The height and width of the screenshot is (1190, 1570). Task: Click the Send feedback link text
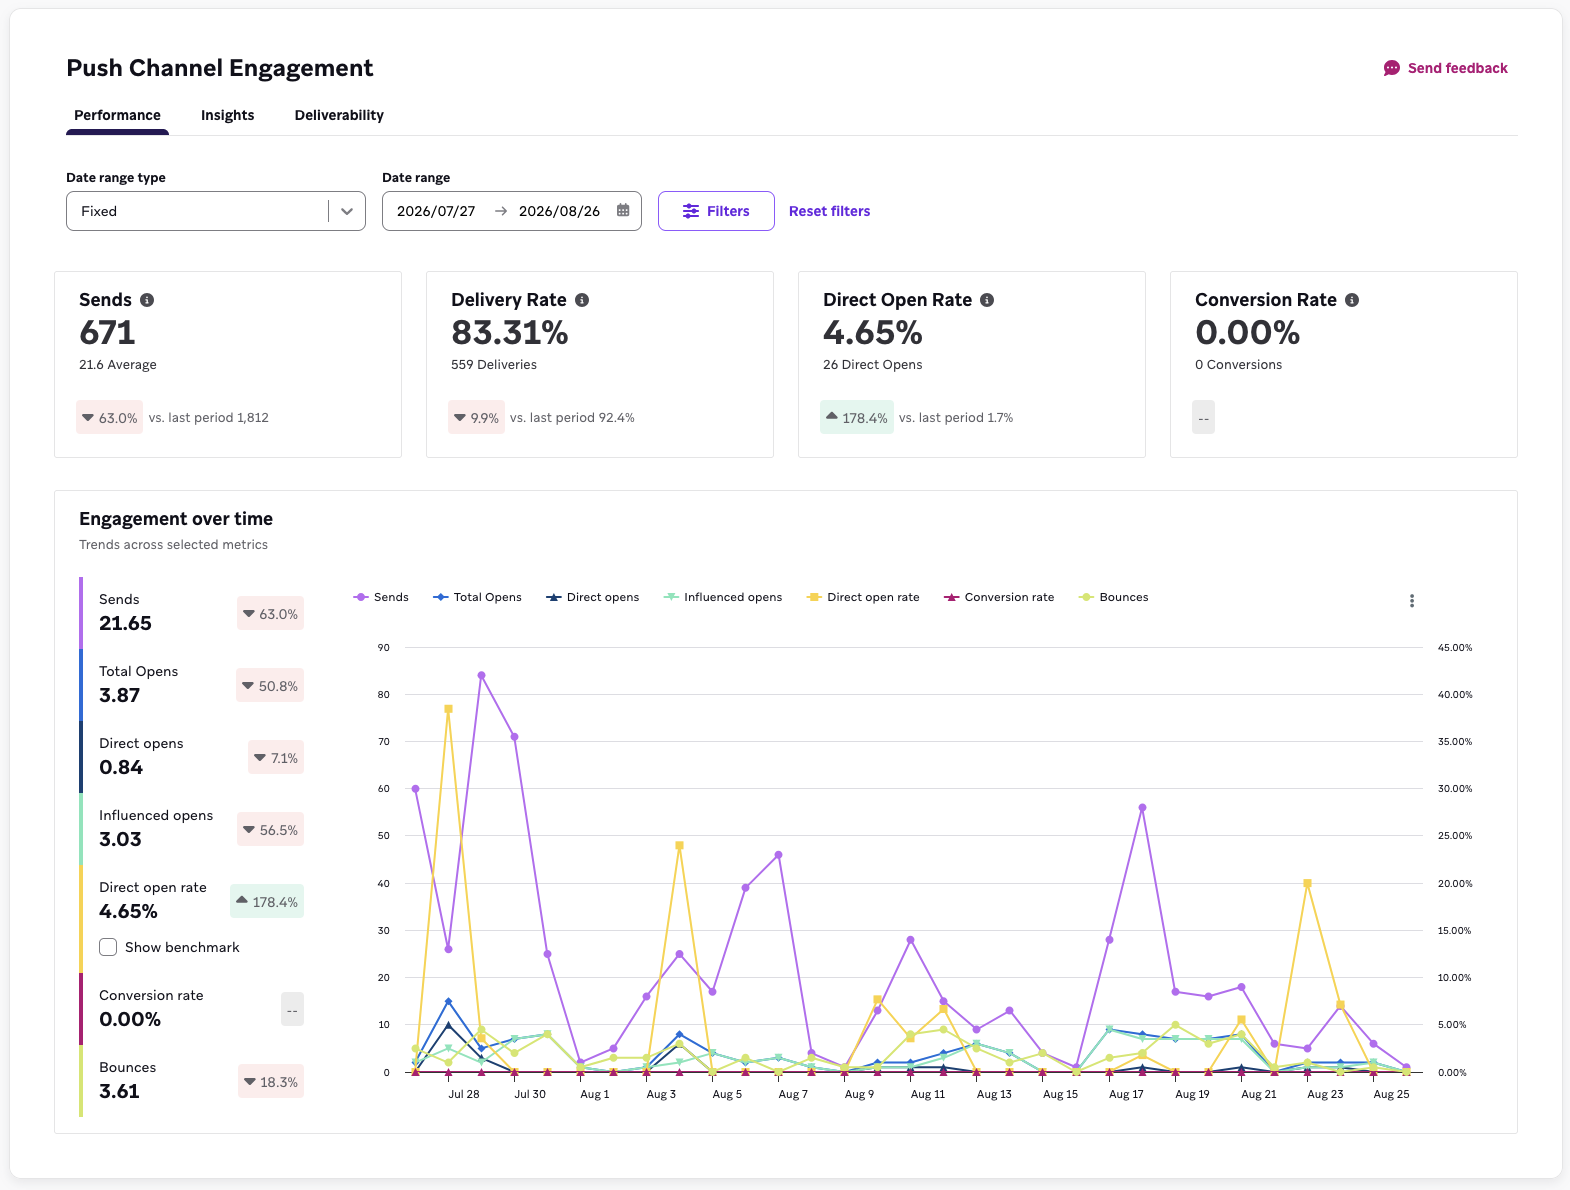[1457, 68]
